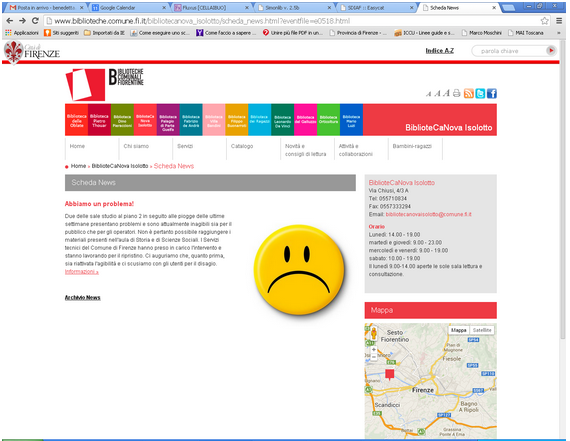Open the Catalogo menu item
The image size is (570, 441).
(242, 146)
